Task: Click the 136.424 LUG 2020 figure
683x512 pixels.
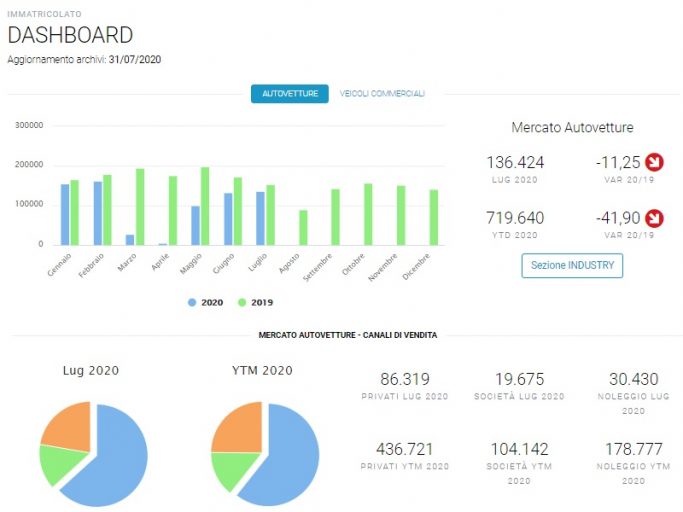Action: [515, 163]
